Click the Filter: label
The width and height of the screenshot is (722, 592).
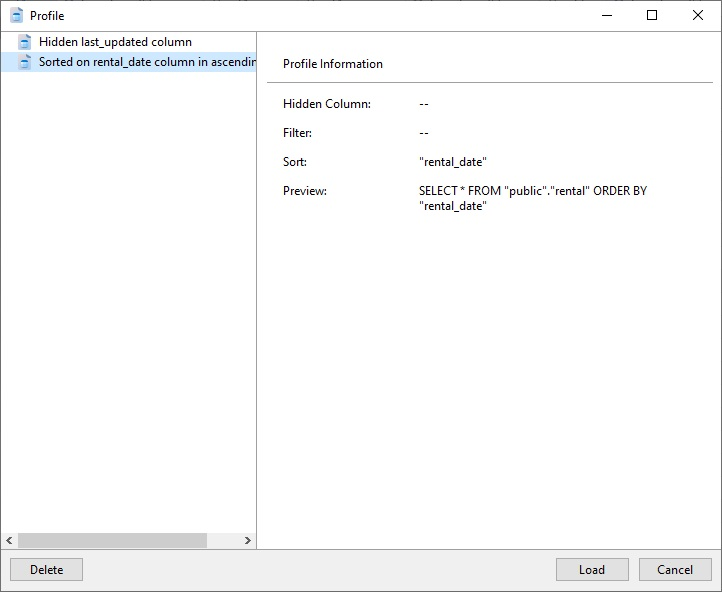(x=297, y=133)
